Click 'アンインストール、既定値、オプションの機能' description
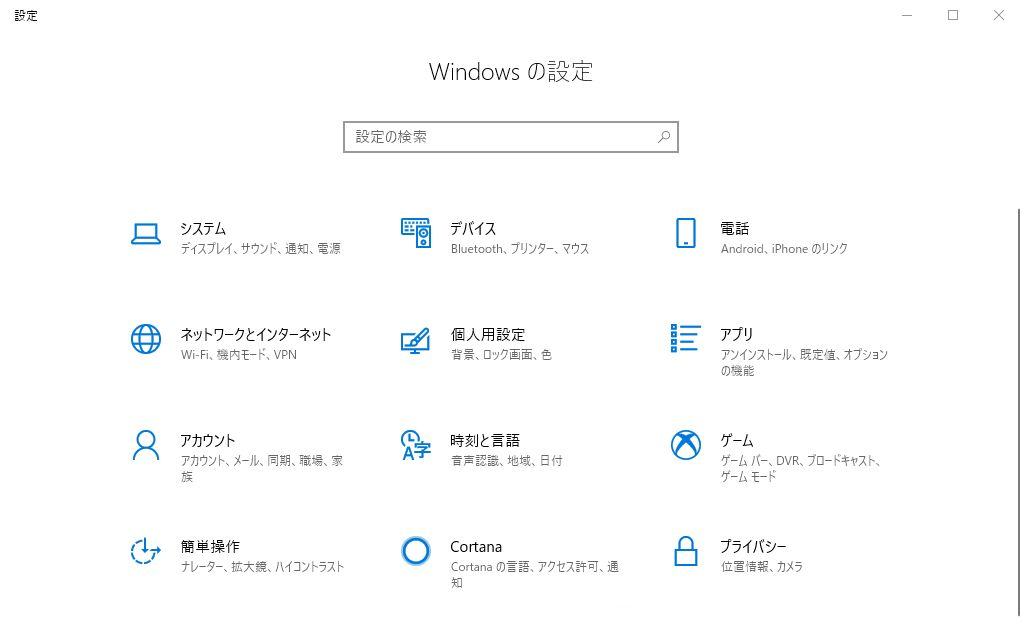Viewport: 1022px width, 635px height. (x=804, y=362)
